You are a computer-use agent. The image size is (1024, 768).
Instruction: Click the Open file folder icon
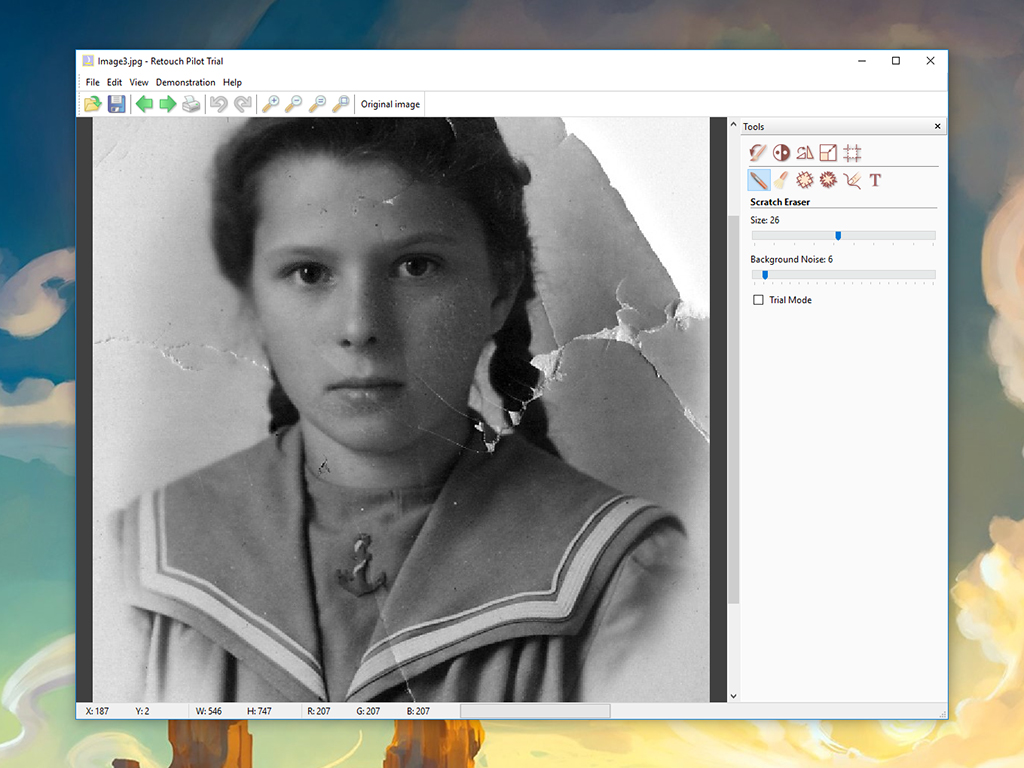pyautogui.click(x=92, y=104)
